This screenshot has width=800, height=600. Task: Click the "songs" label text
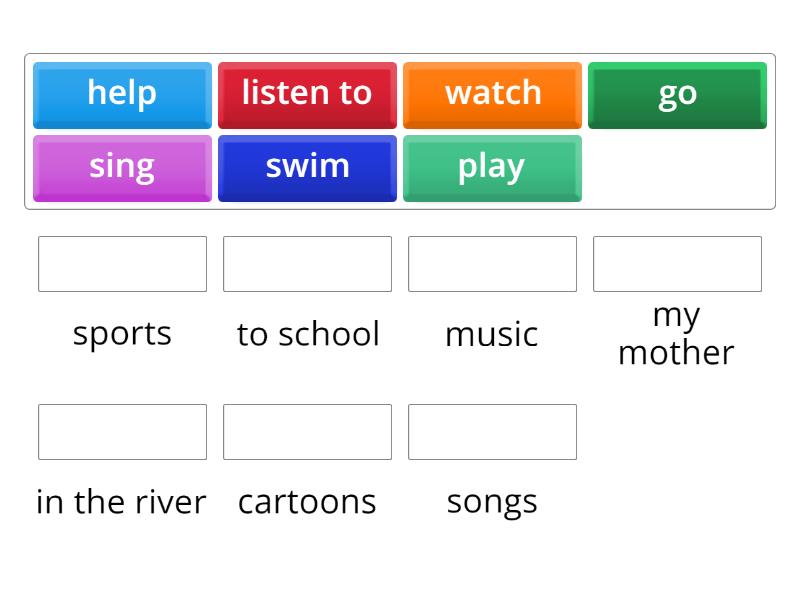(x=492, y=501)
